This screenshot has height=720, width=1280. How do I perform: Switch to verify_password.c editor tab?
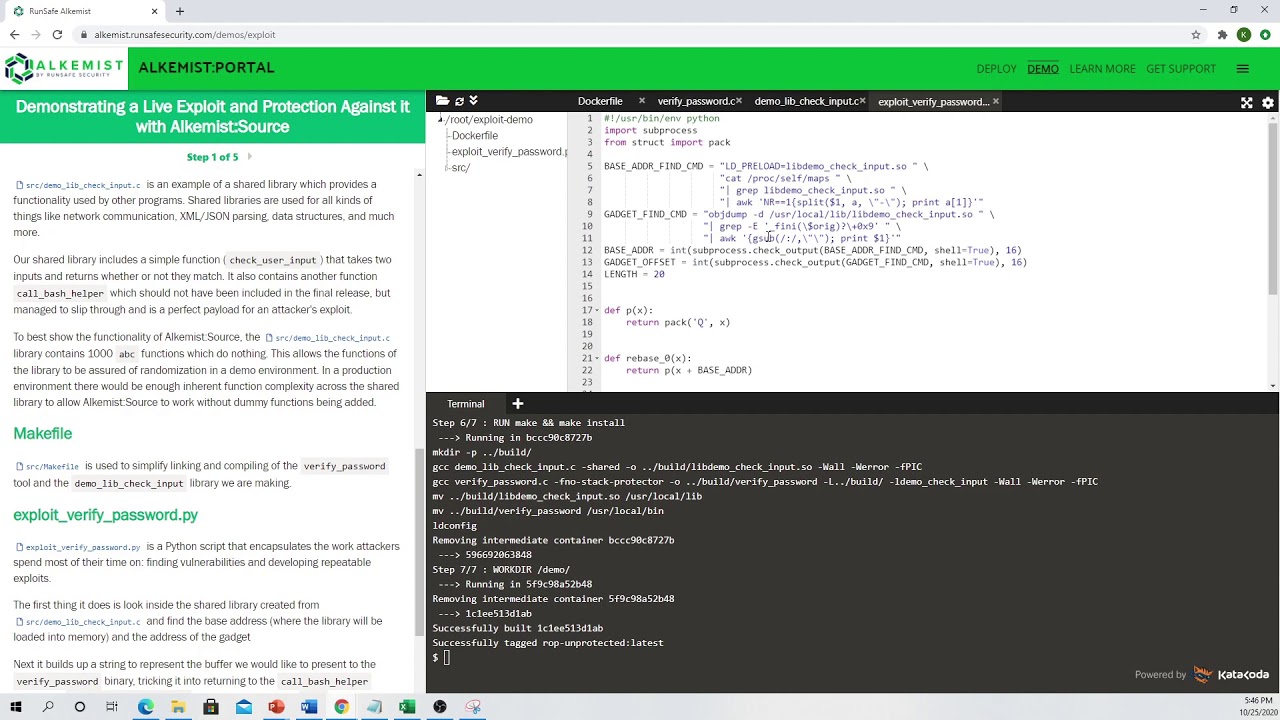pyautogui.click(x=695, y=101)
